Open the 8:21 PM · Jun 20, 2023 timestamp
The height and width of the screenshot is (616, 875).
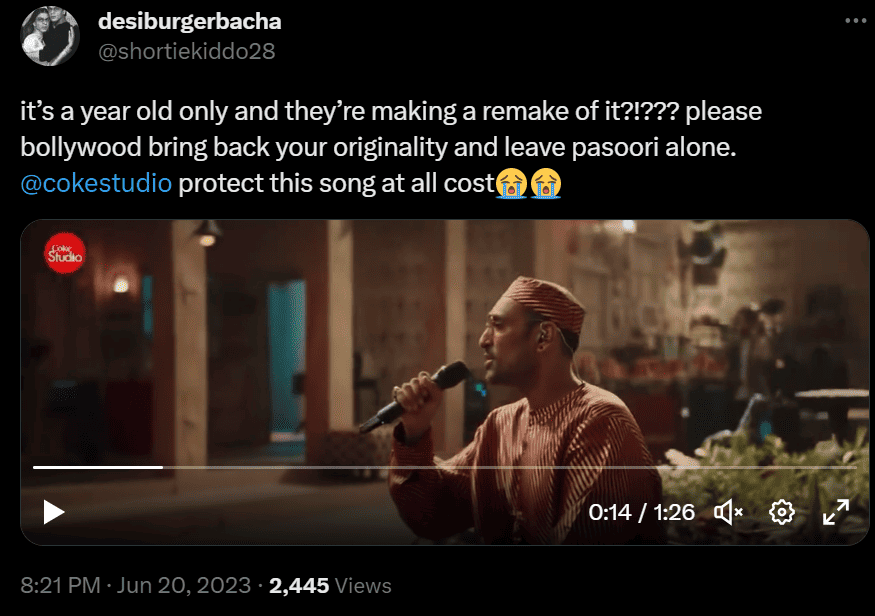[135, 586]
